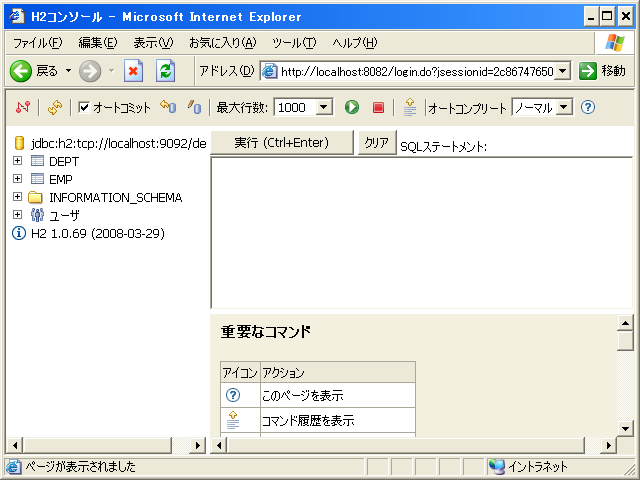
Task: Click inside the SQL statement text area
Action: [x=420, y=230]
